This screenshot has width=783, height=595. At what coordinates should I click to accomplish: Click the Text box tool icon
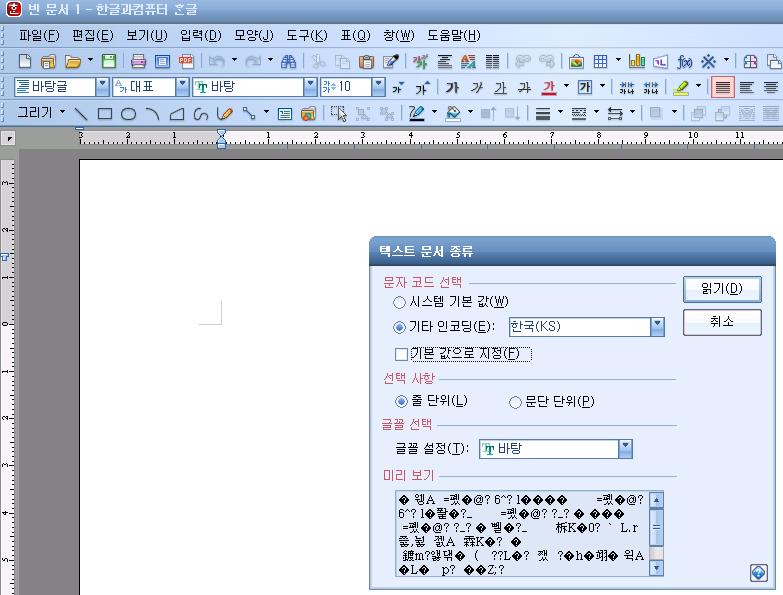tap(285, 114)
